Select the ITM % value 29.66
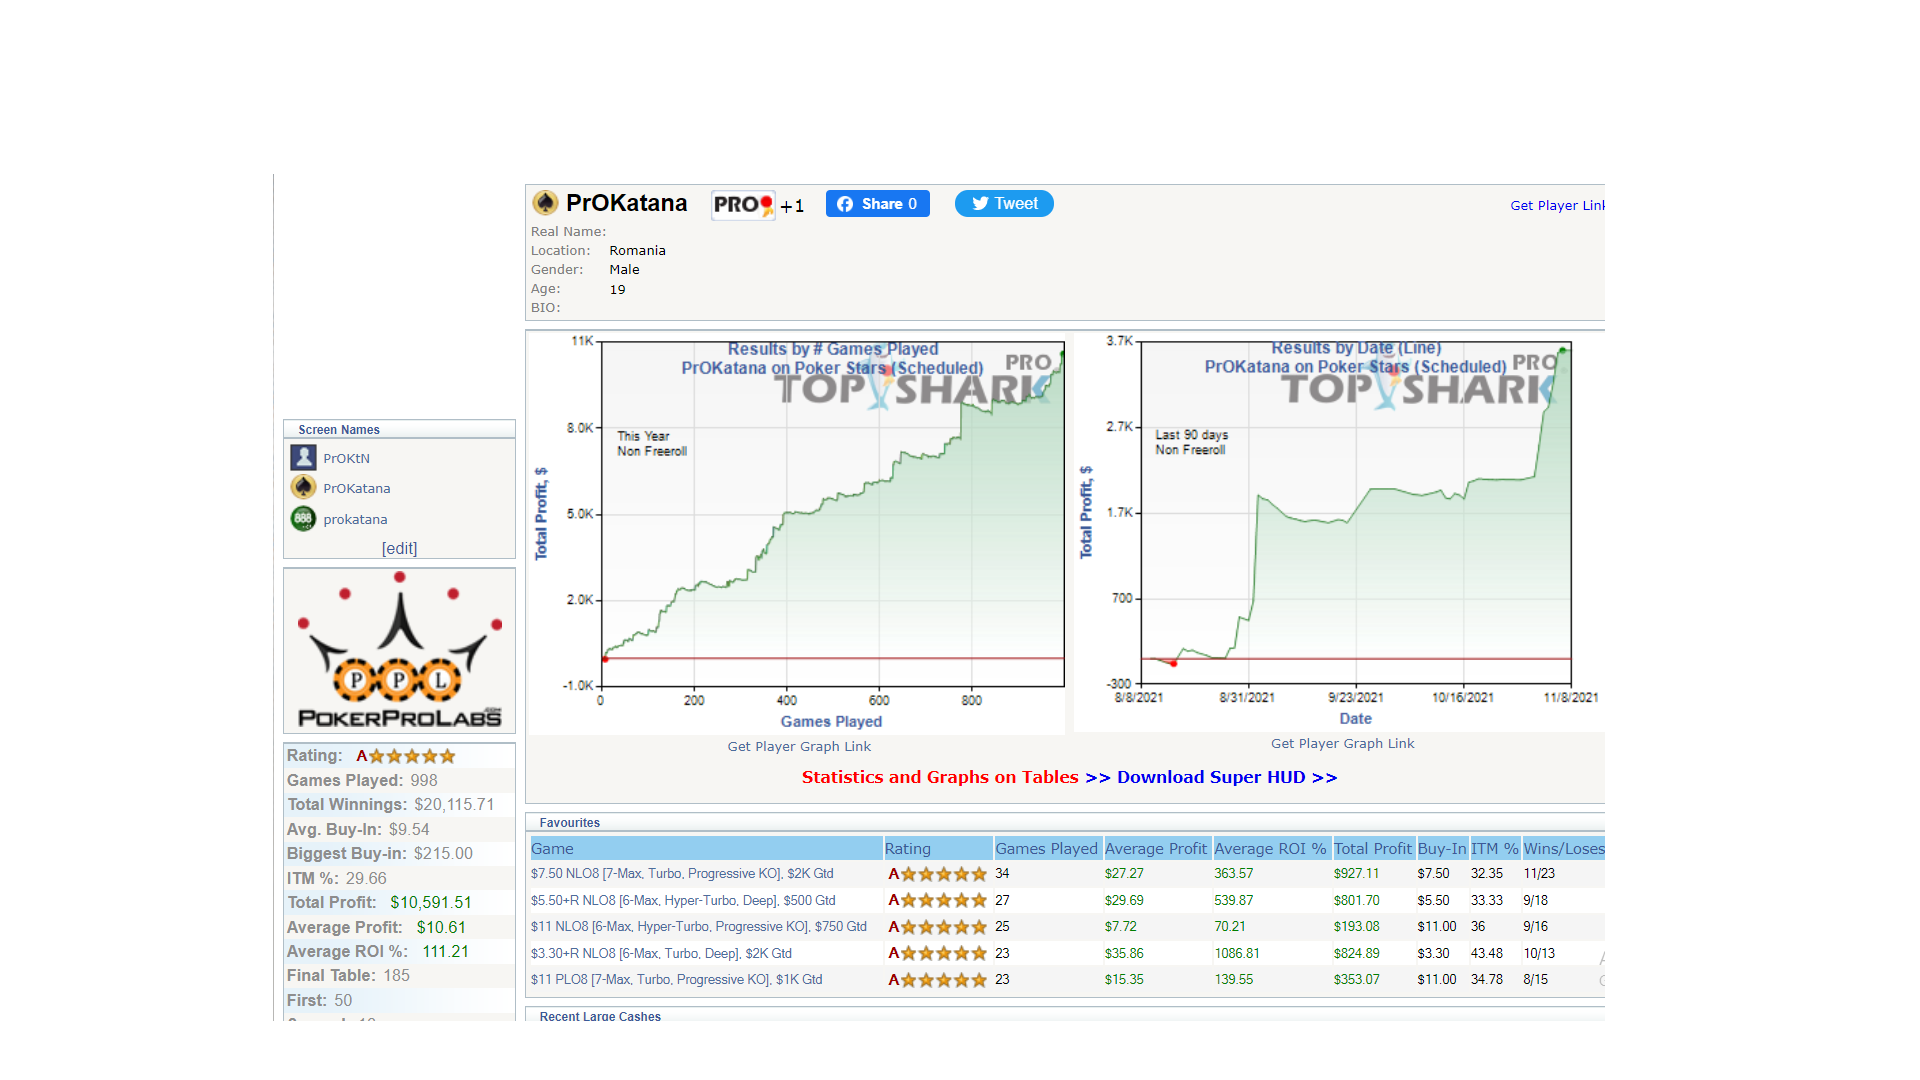The image size is (1920, 1080). 366,879
